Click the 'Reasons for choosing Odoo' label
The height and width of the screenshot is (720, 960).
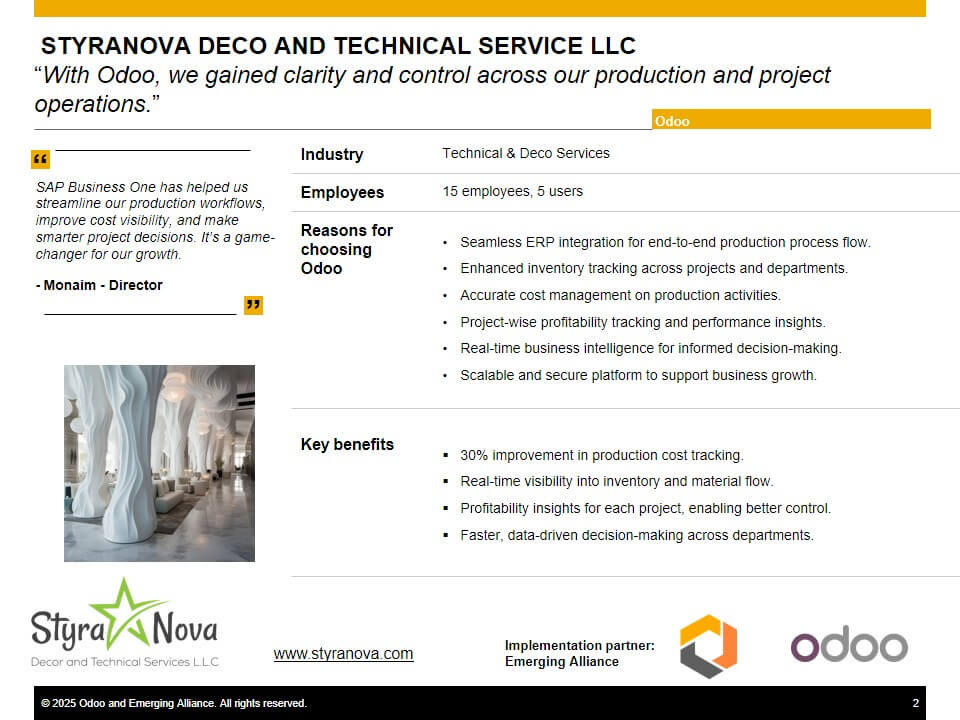click(347, 249)
